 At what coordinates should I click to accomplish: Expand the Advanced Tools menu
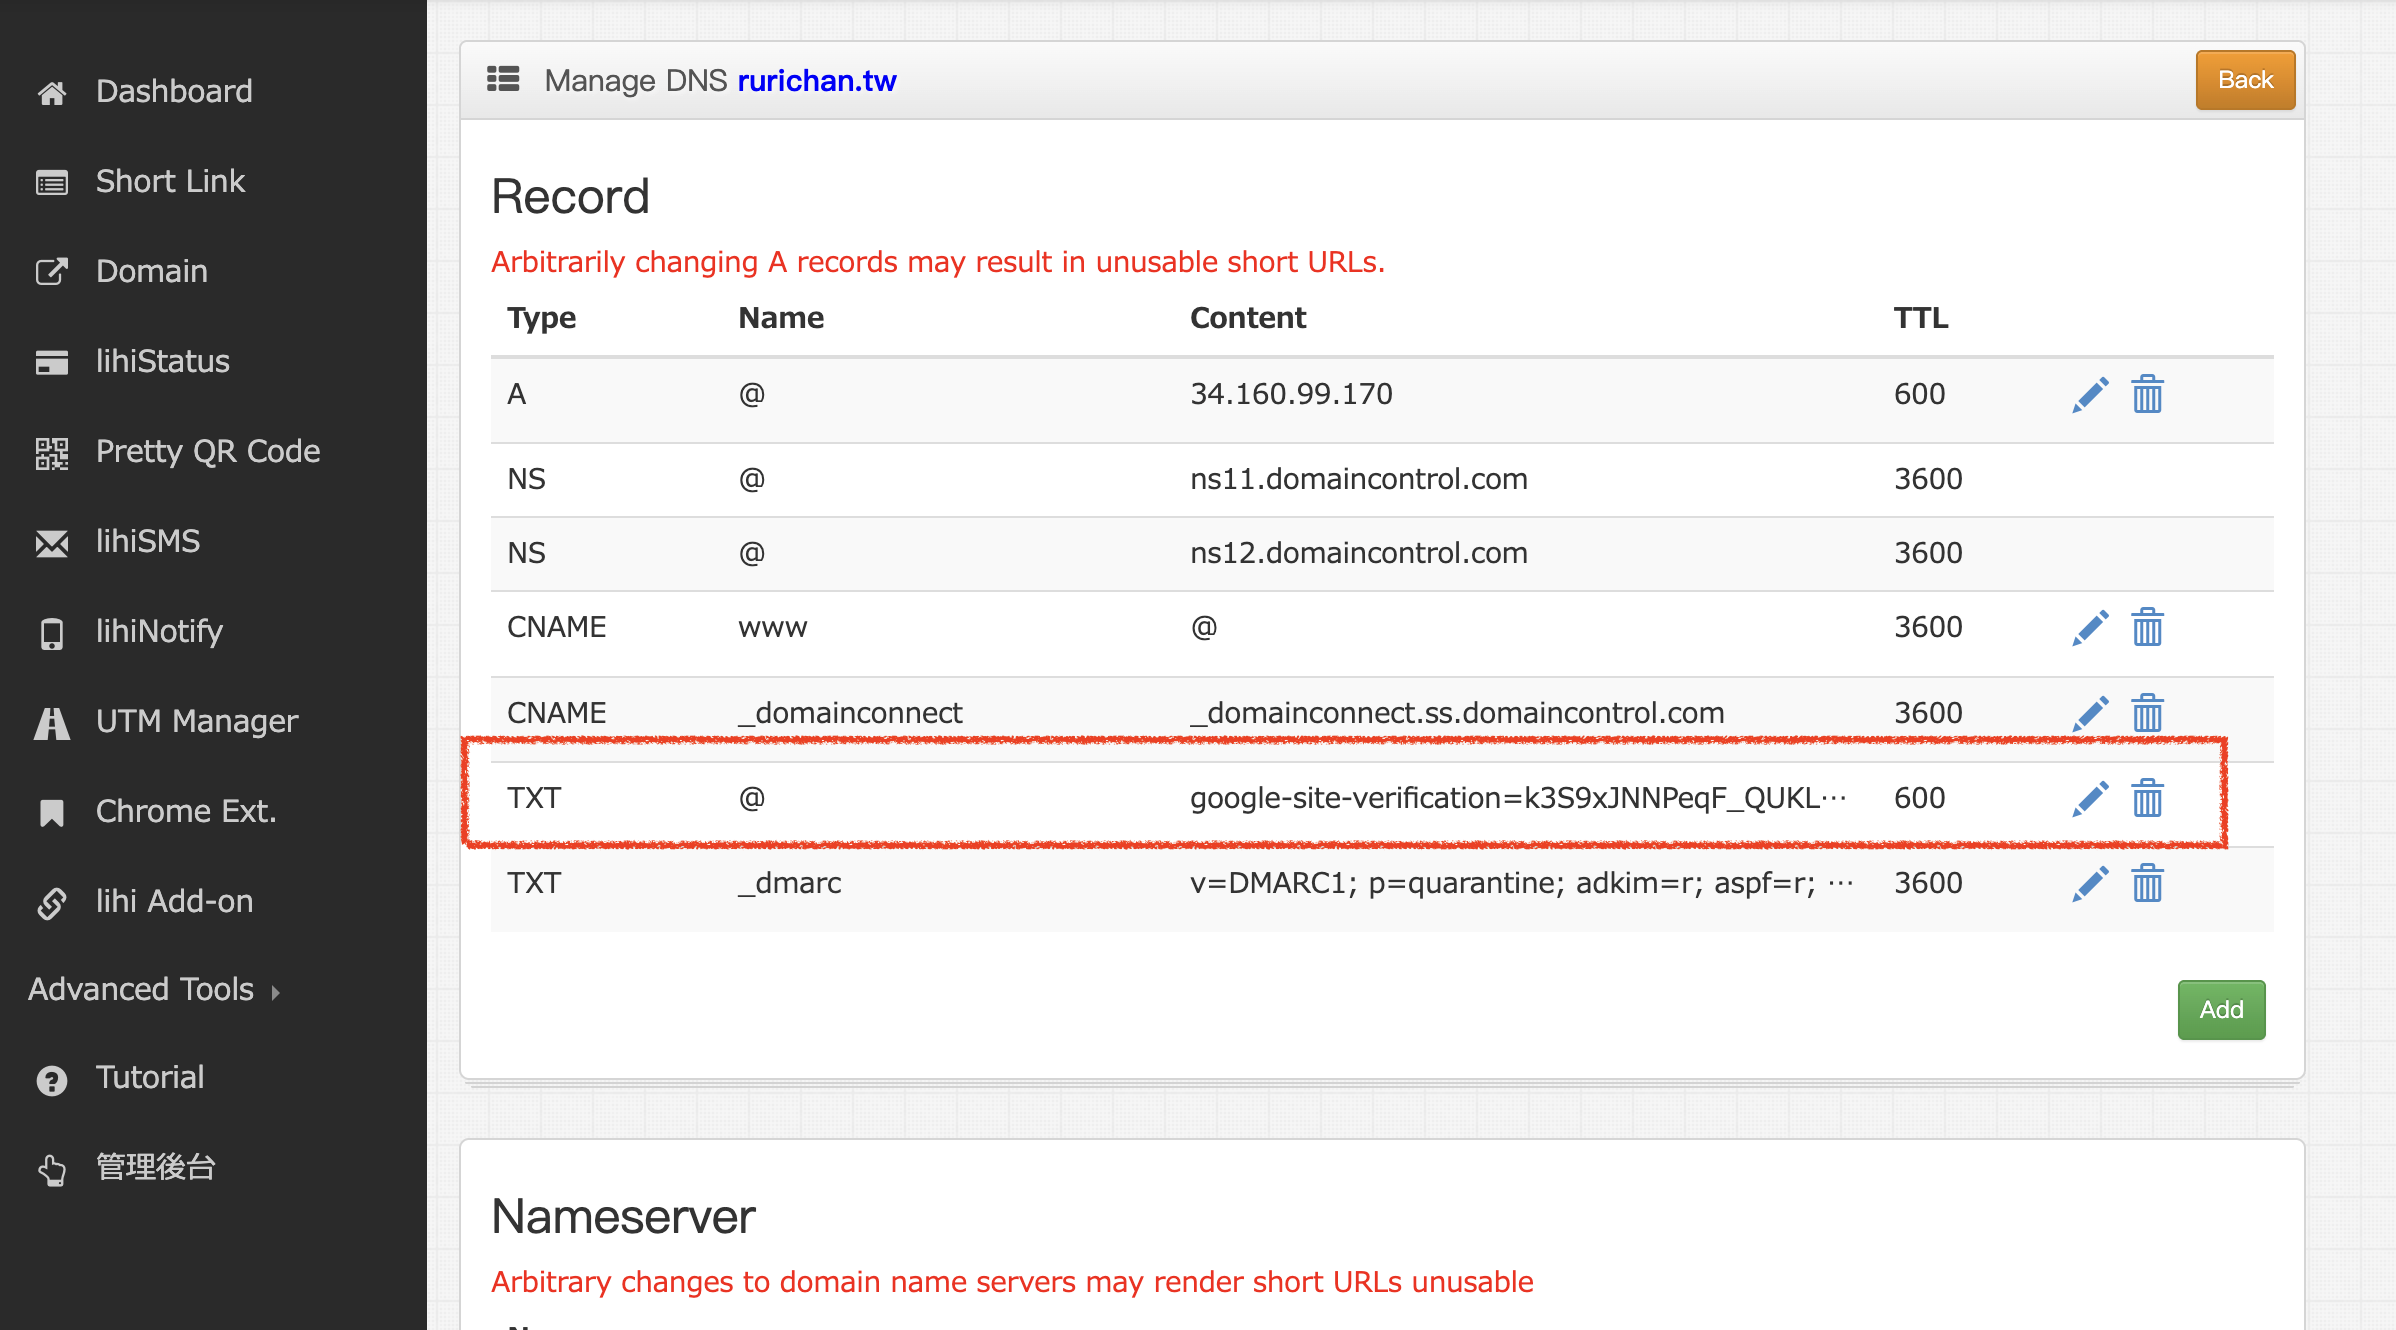tap(153, 989)
